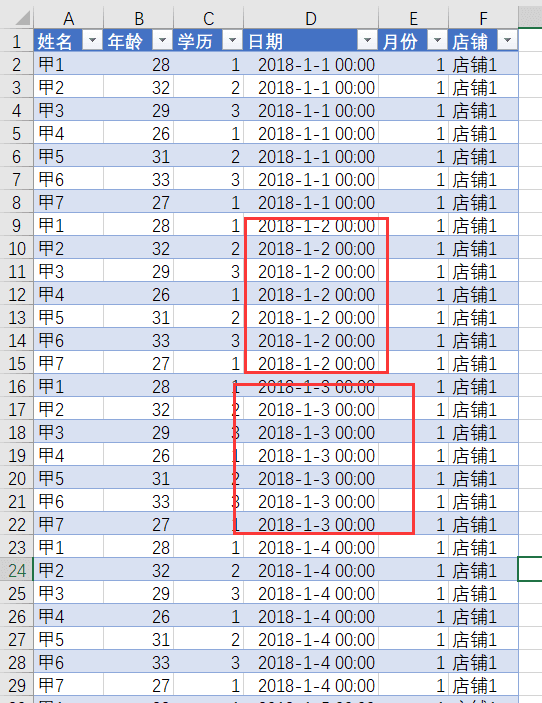This screenshot has width=542, height=703.
Task: Open the 年龄 column filter dropdown
Action: (162, 41)
